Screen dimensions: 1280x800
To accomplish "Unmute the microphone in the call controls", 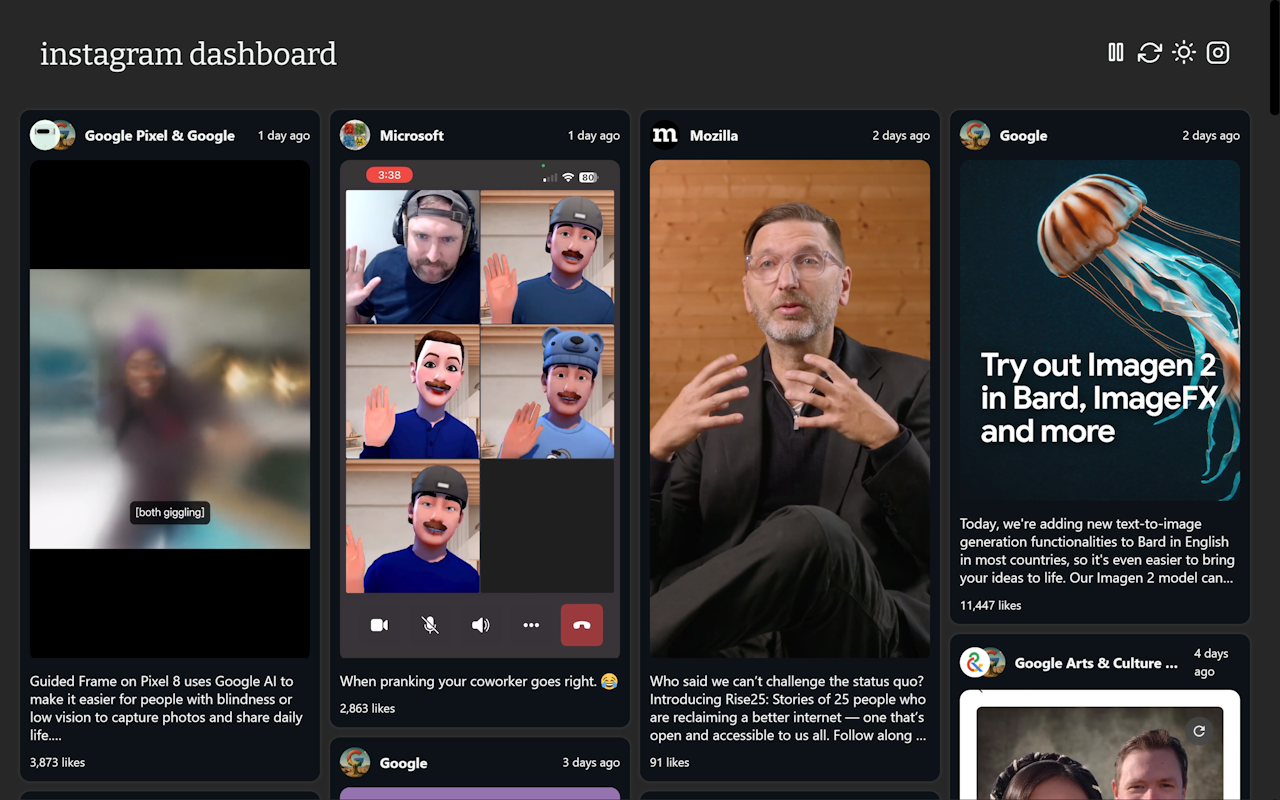I will 429,624.
